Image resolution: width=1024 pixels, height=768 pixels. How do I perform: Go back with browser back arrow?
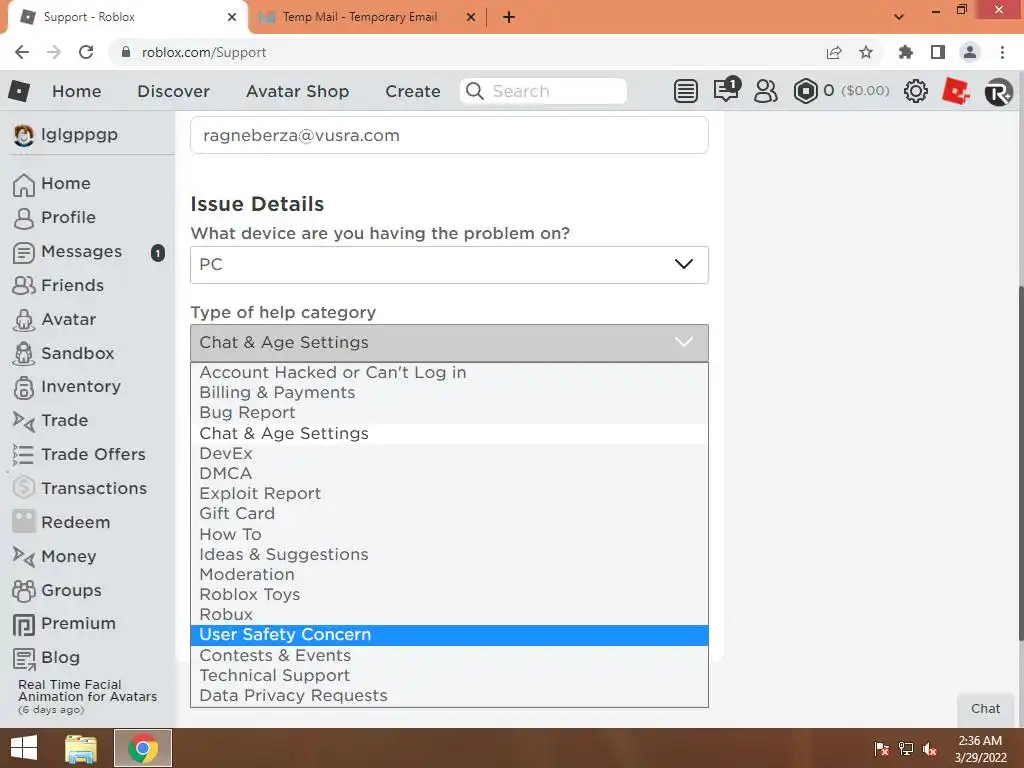coord(22,52)
